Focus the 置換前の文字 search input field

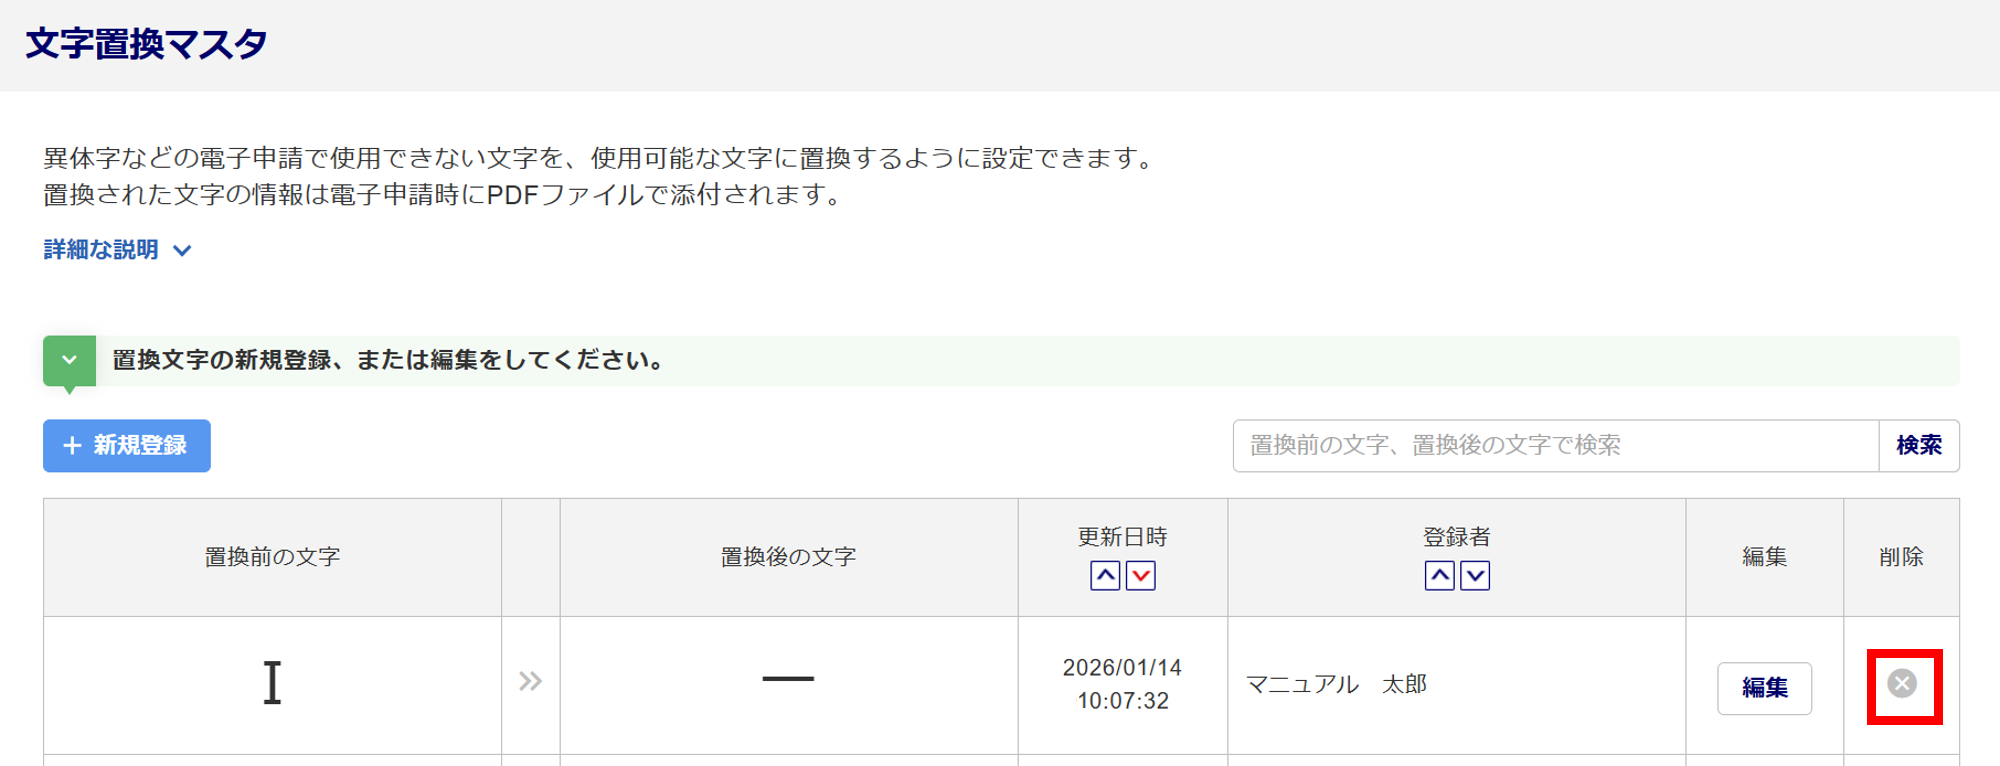click(x=1555, y=446)
